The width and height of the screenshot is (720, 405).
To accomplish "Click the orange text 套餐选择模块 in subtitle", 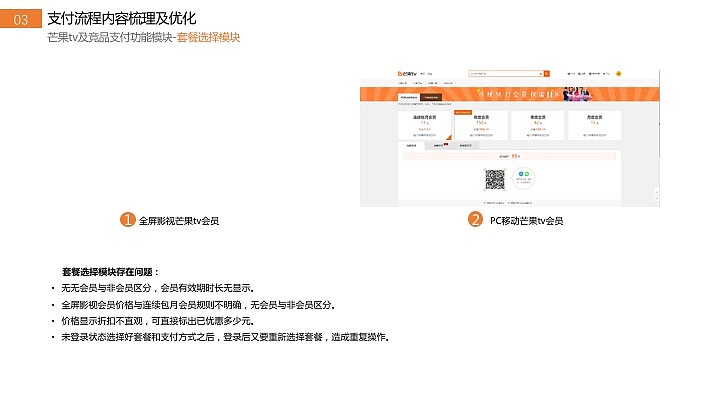I will click(208, 37).
